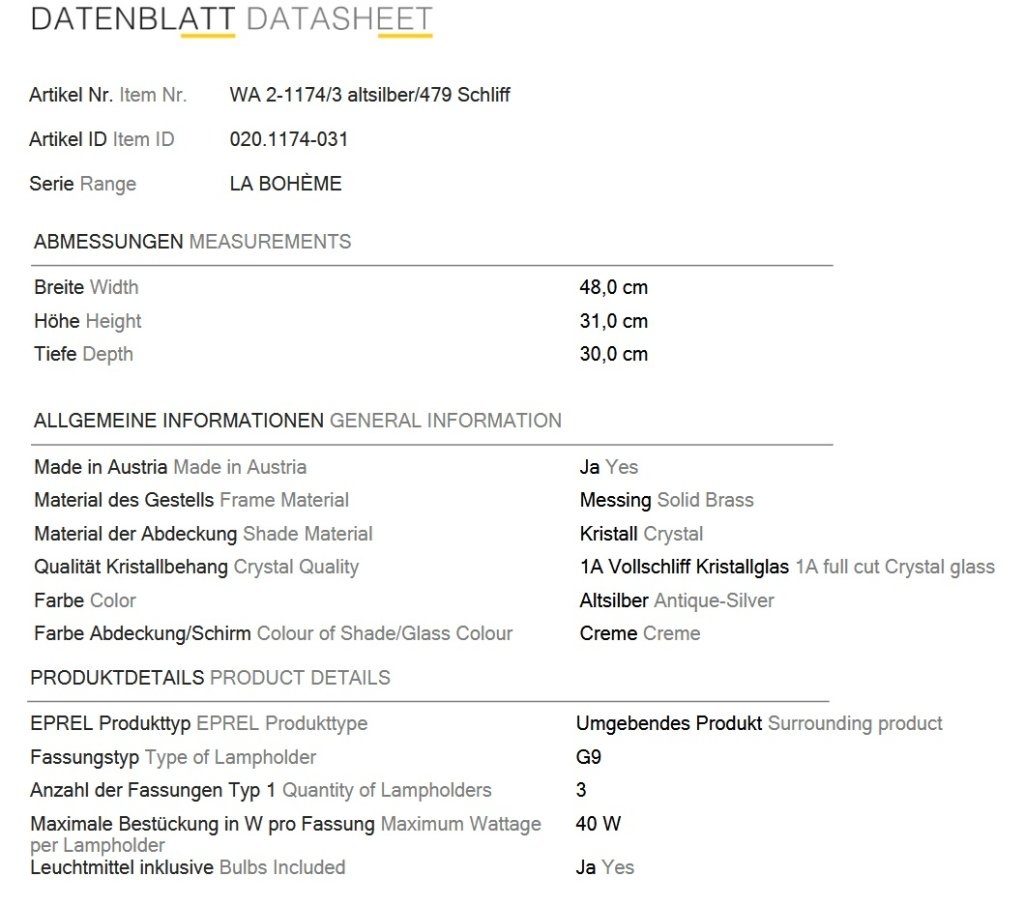Select the width value 48,0 cm
The width and height of the screenshot is (1024, 906).
613,287
